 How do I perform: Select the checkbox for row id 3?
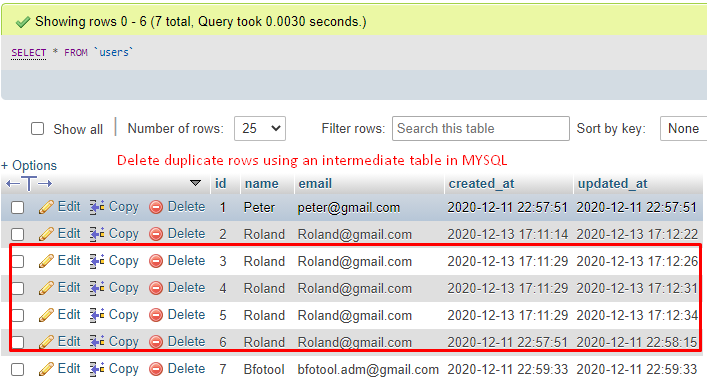tap(18, 262)
